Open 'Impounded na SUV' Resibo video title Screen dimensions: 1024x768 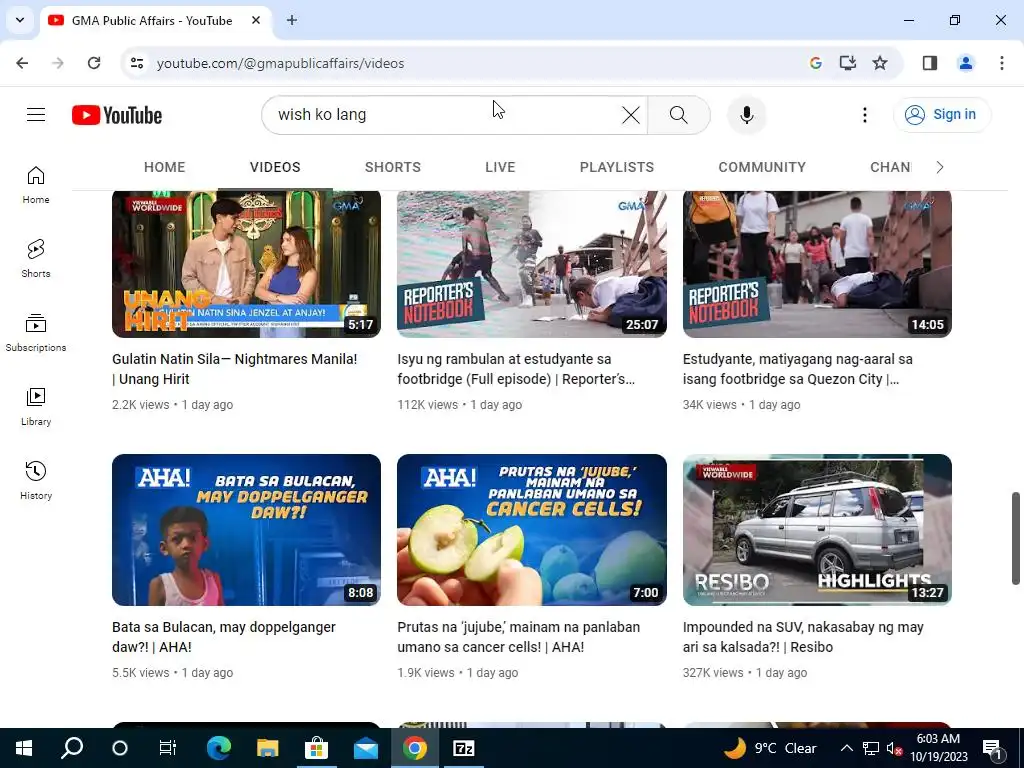(x=803, y=637)
